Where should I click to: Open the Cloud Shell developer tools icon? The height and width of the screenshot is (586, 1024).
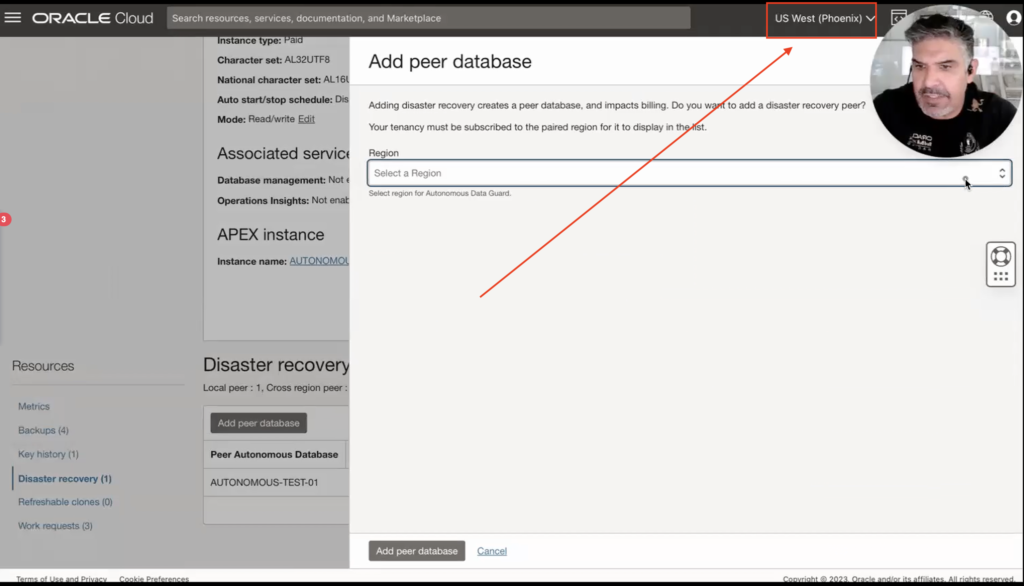(x=898, y=18)
